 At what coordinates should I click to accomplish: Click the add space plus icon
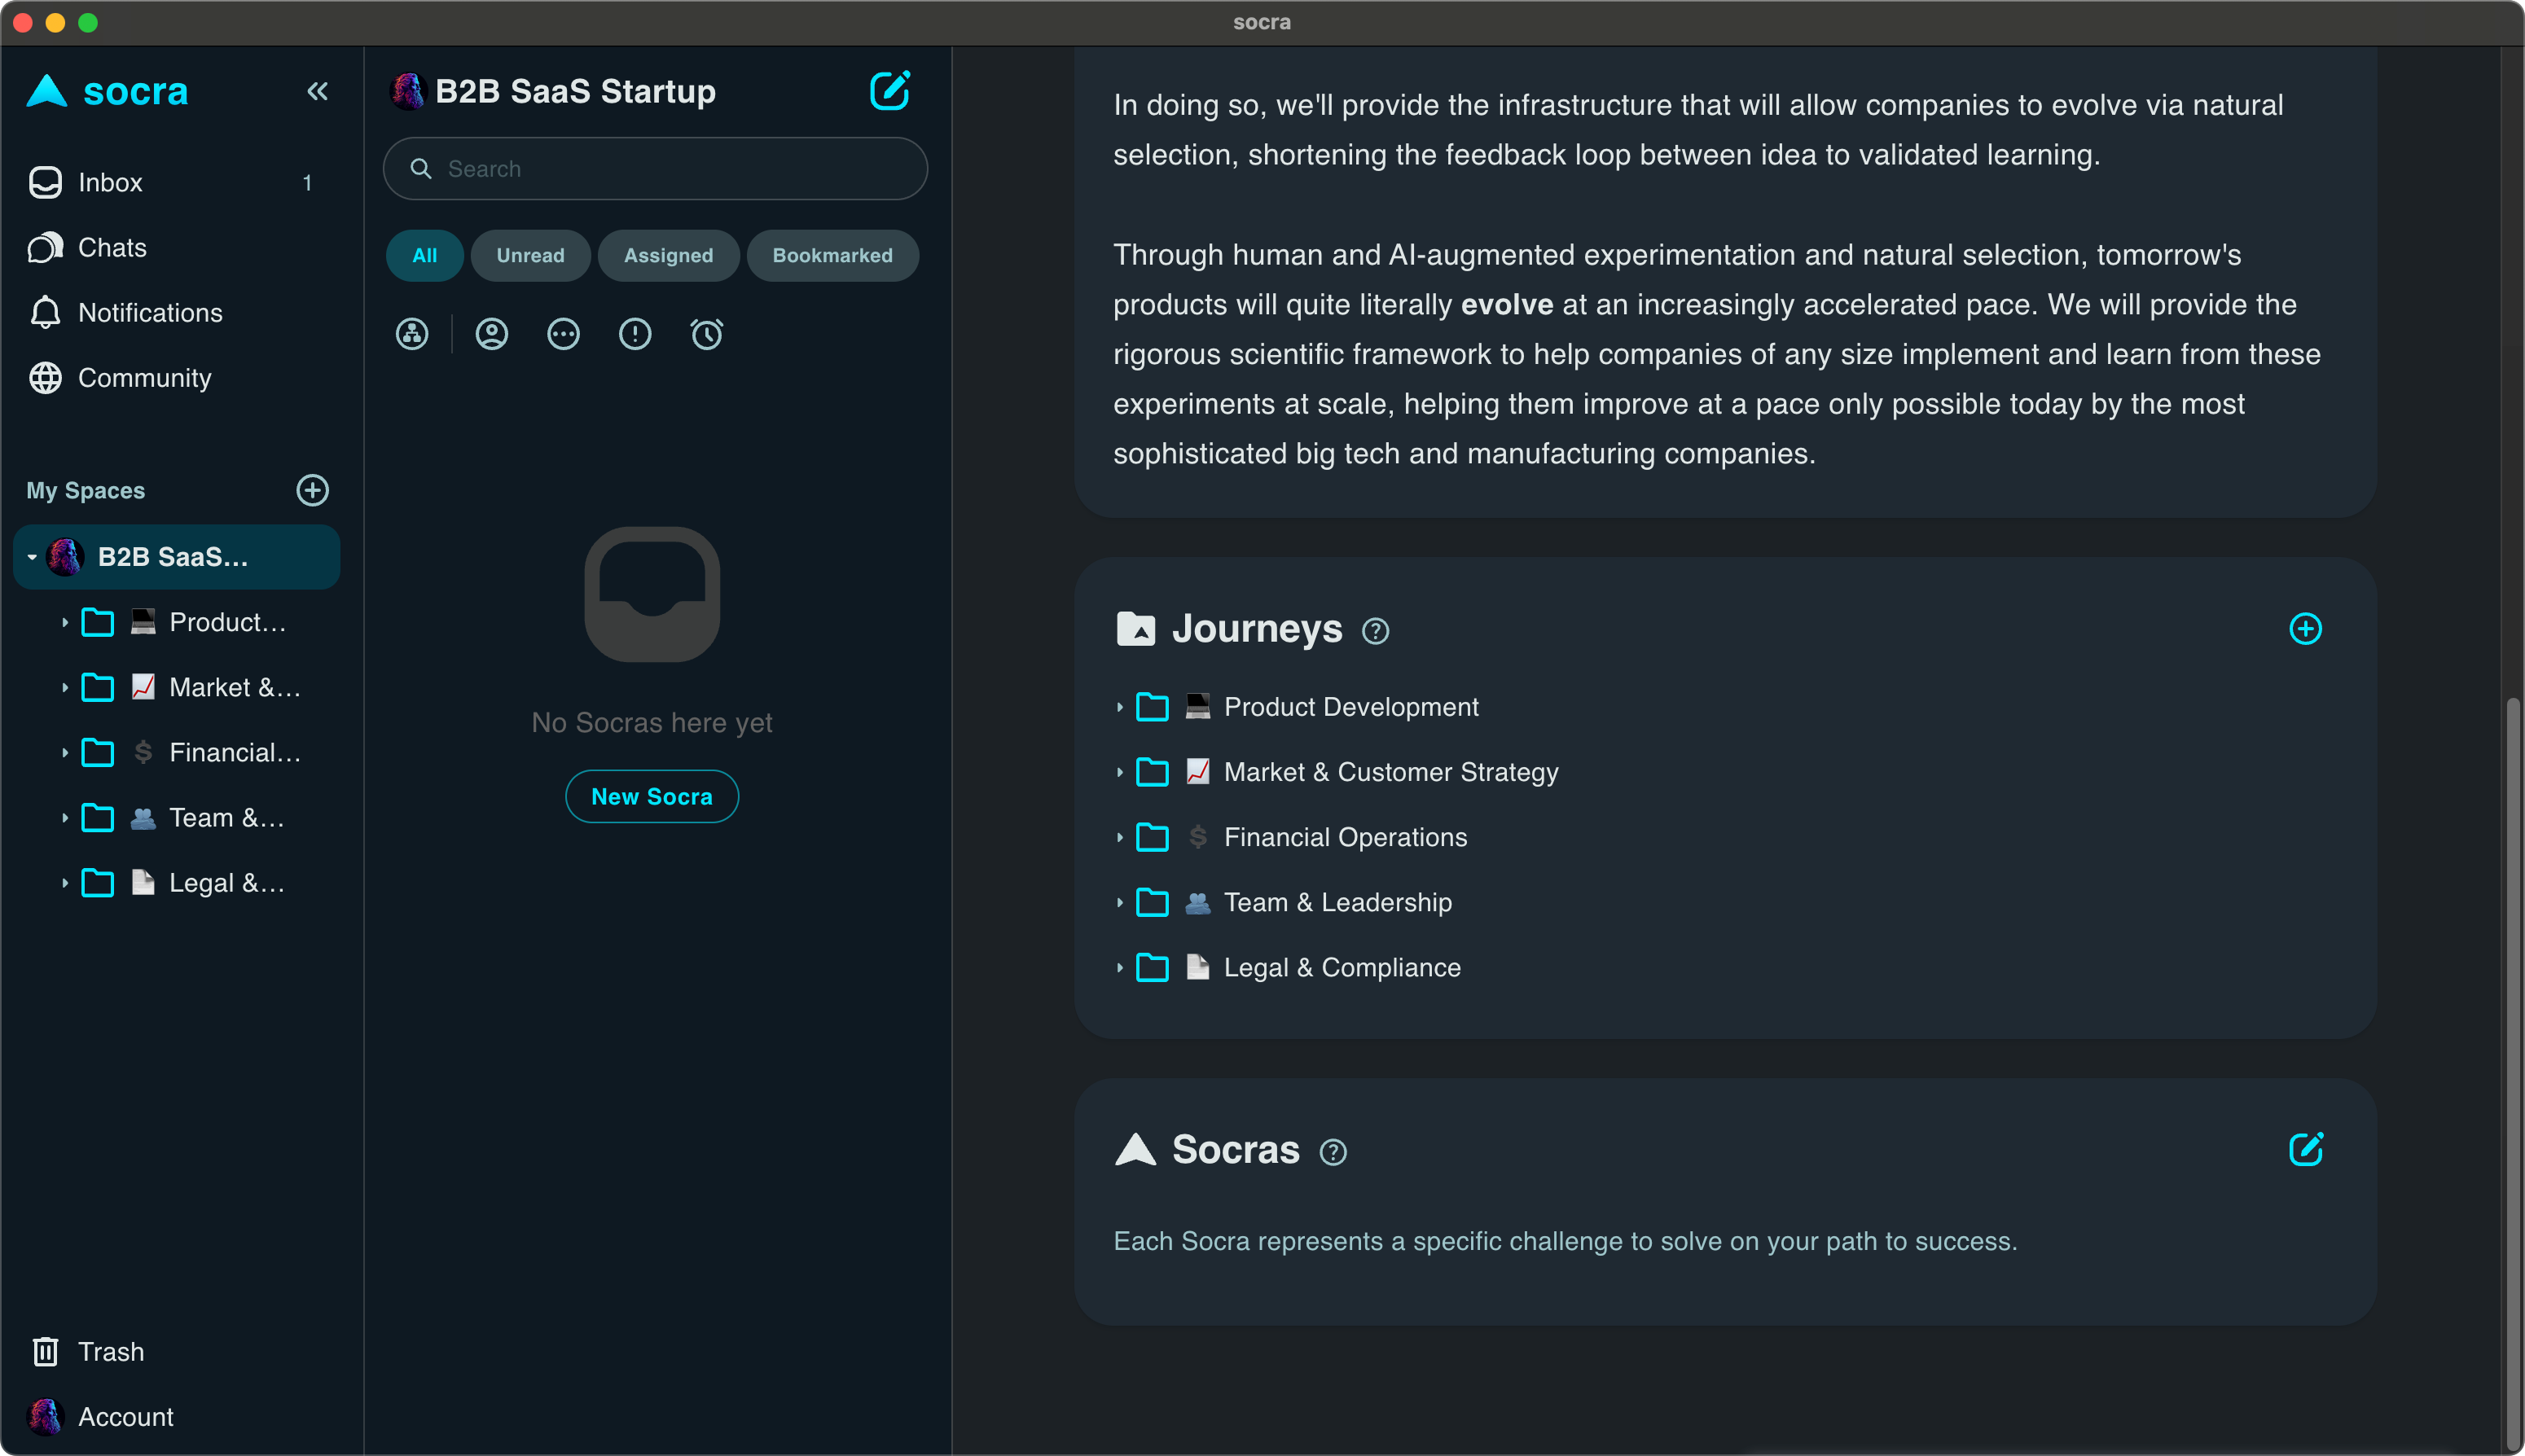point(312,490)
